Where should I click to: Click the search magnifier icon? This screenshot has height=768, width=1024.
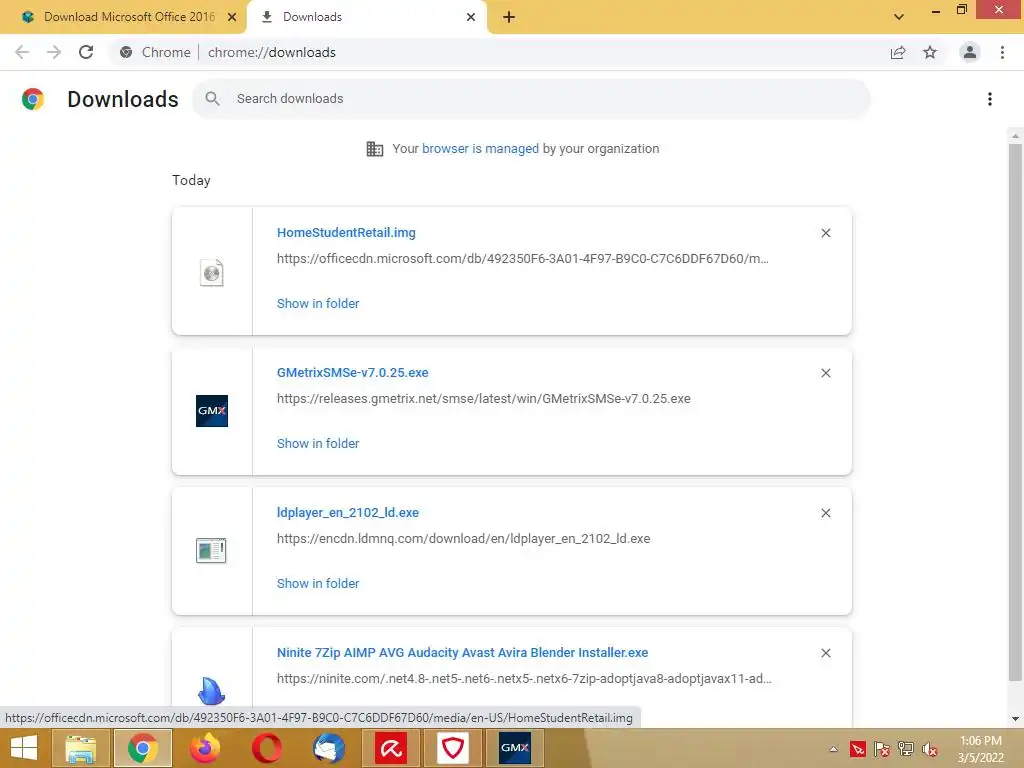(x=212, y=99)
